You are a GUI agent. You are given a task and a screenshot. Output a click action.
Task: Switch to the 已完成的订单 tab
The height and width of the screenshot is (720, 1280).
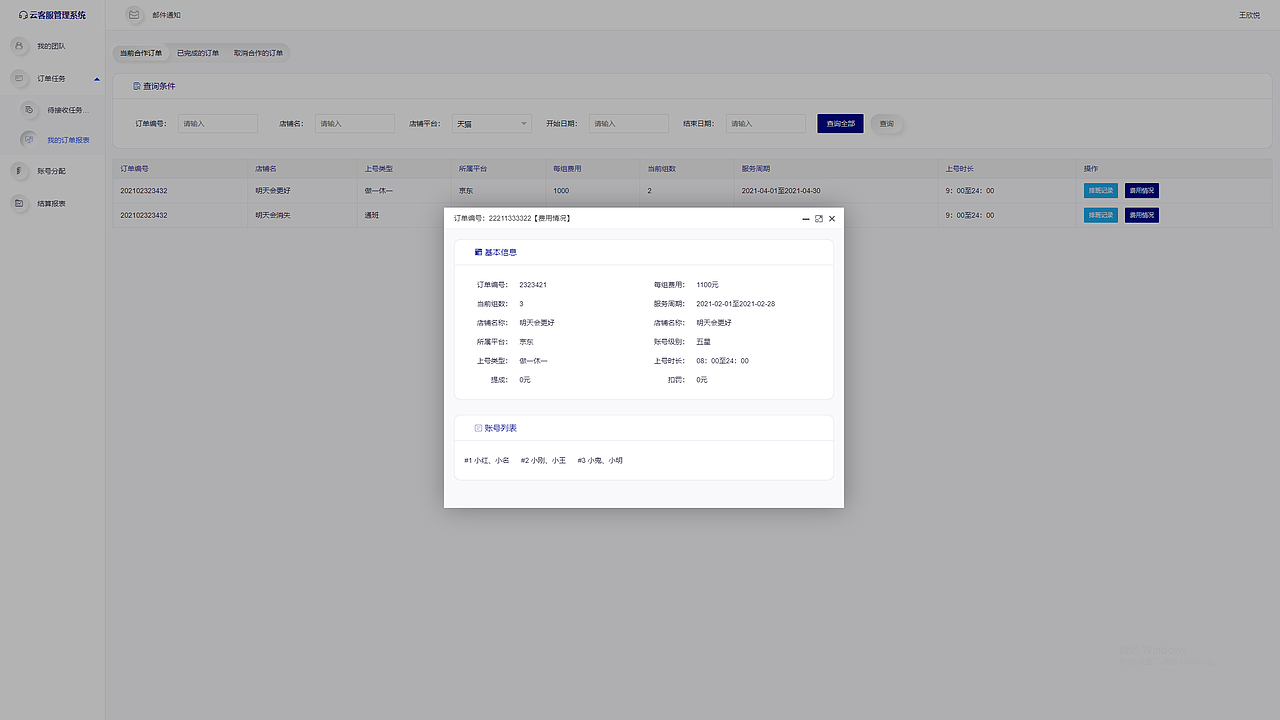click(x=198, y=53)
